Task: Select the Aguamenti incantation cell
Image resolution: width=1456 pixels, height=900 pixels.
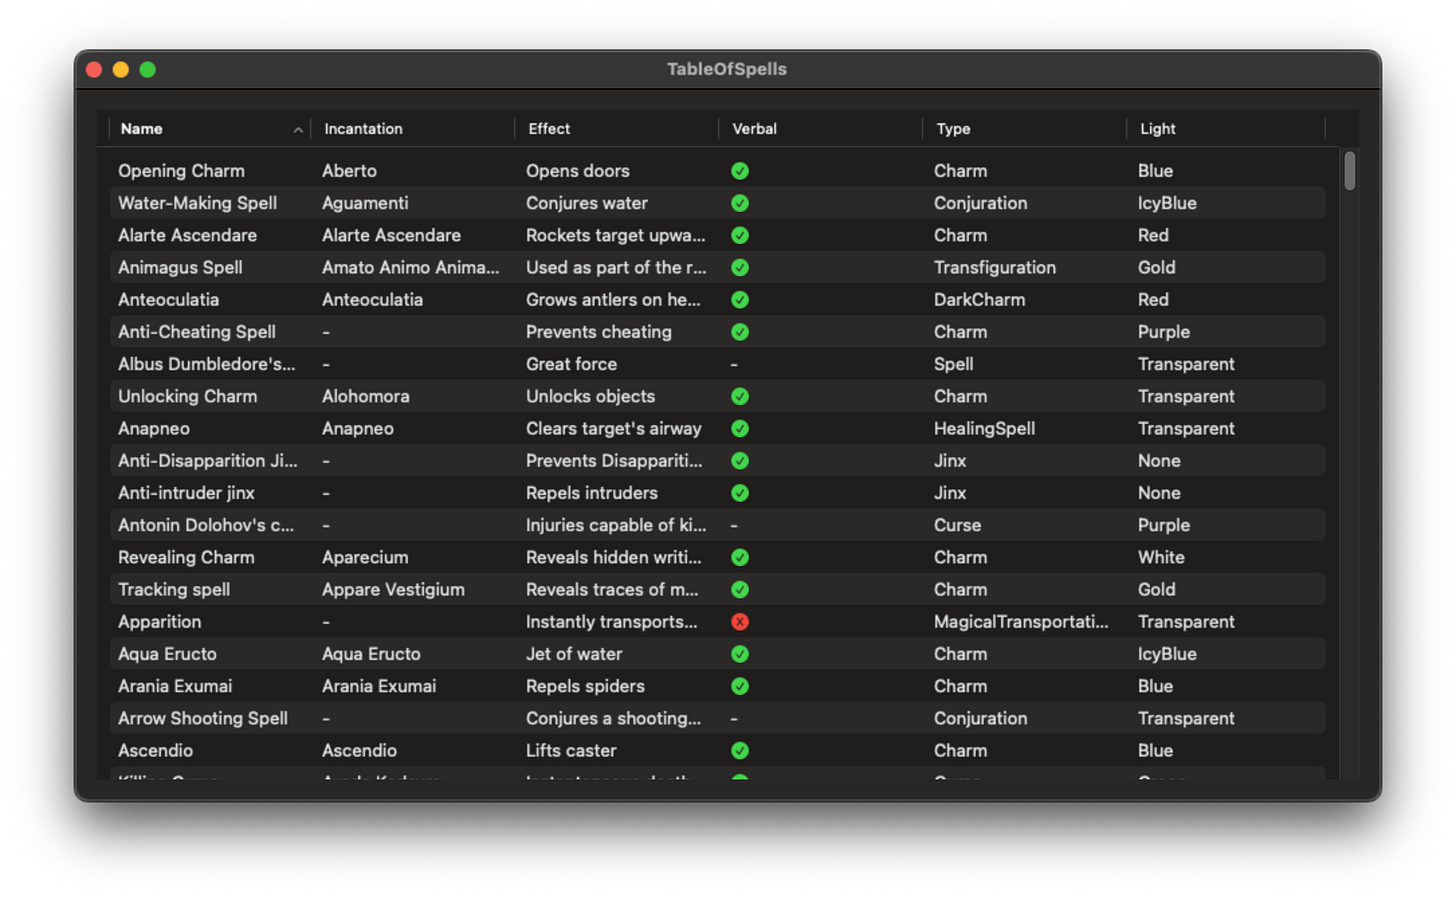Action: (366, 203)
